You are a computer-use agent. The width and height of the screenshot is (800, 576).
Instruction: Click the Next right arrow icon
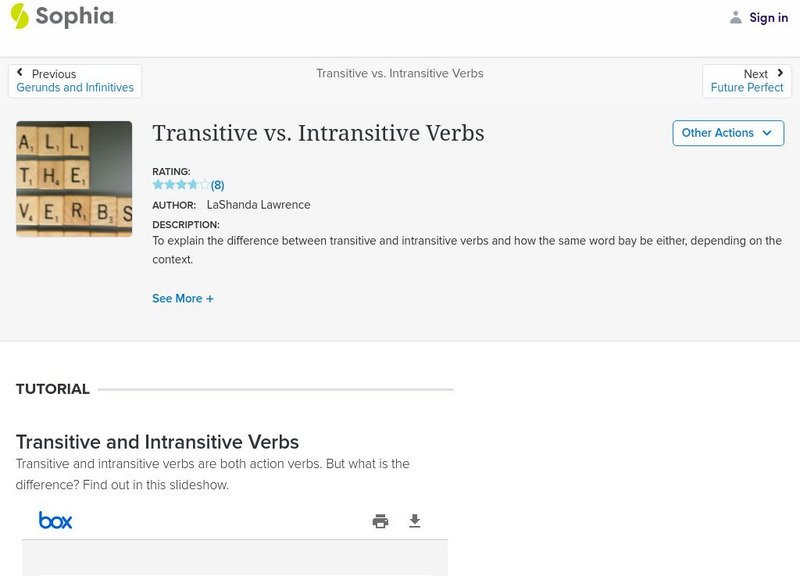780,73
